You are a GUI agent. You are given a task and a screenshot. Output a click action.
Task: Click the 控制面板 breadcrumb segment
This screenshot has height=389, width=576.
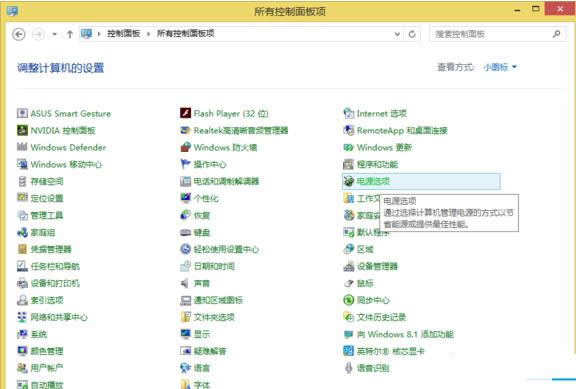123,33
